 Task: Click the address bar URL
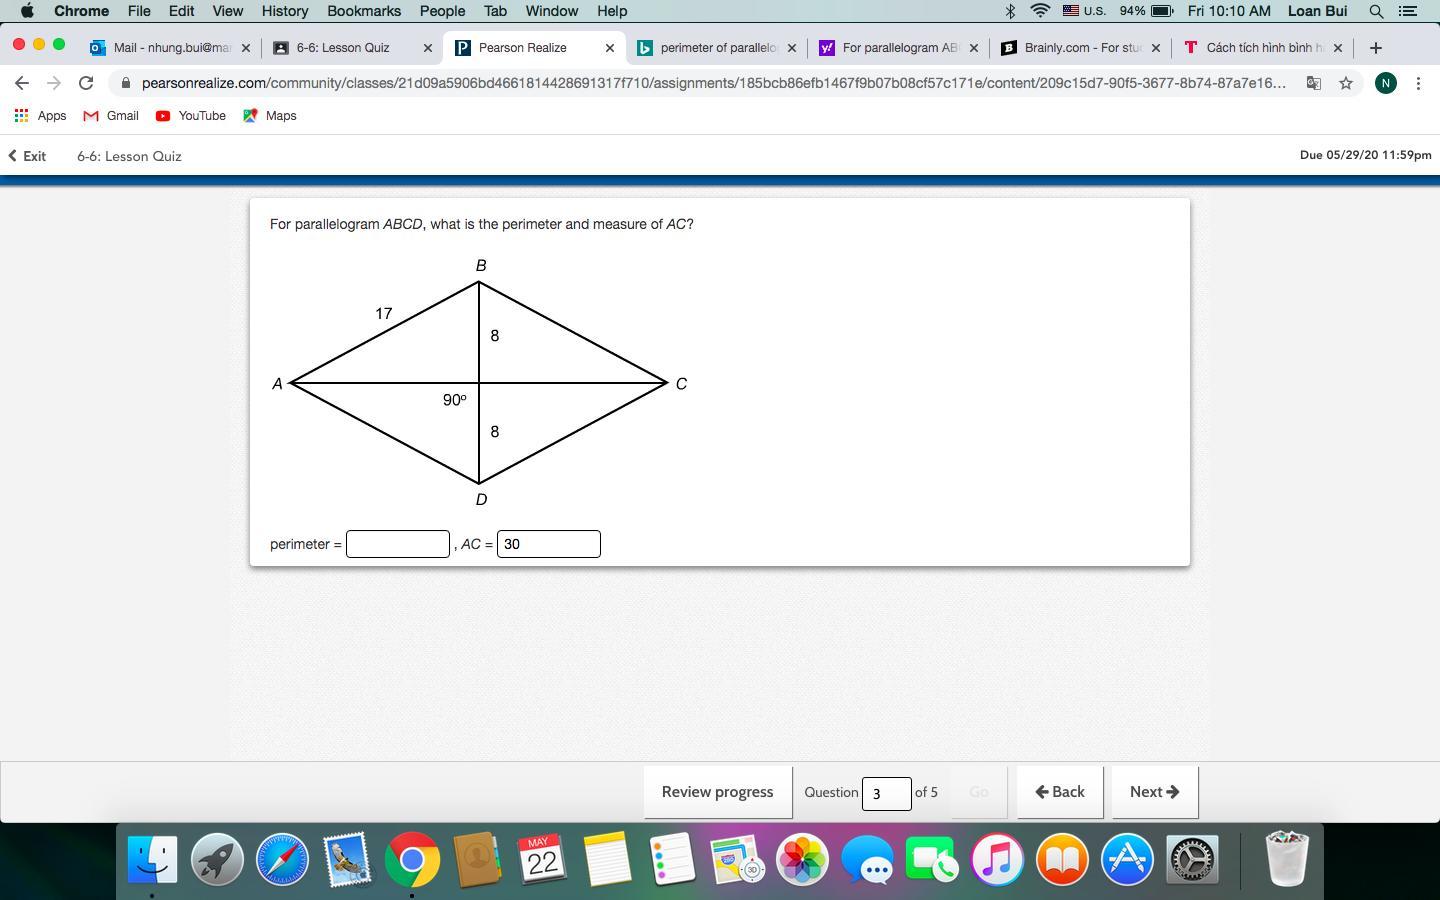click(x=713, y=83)
